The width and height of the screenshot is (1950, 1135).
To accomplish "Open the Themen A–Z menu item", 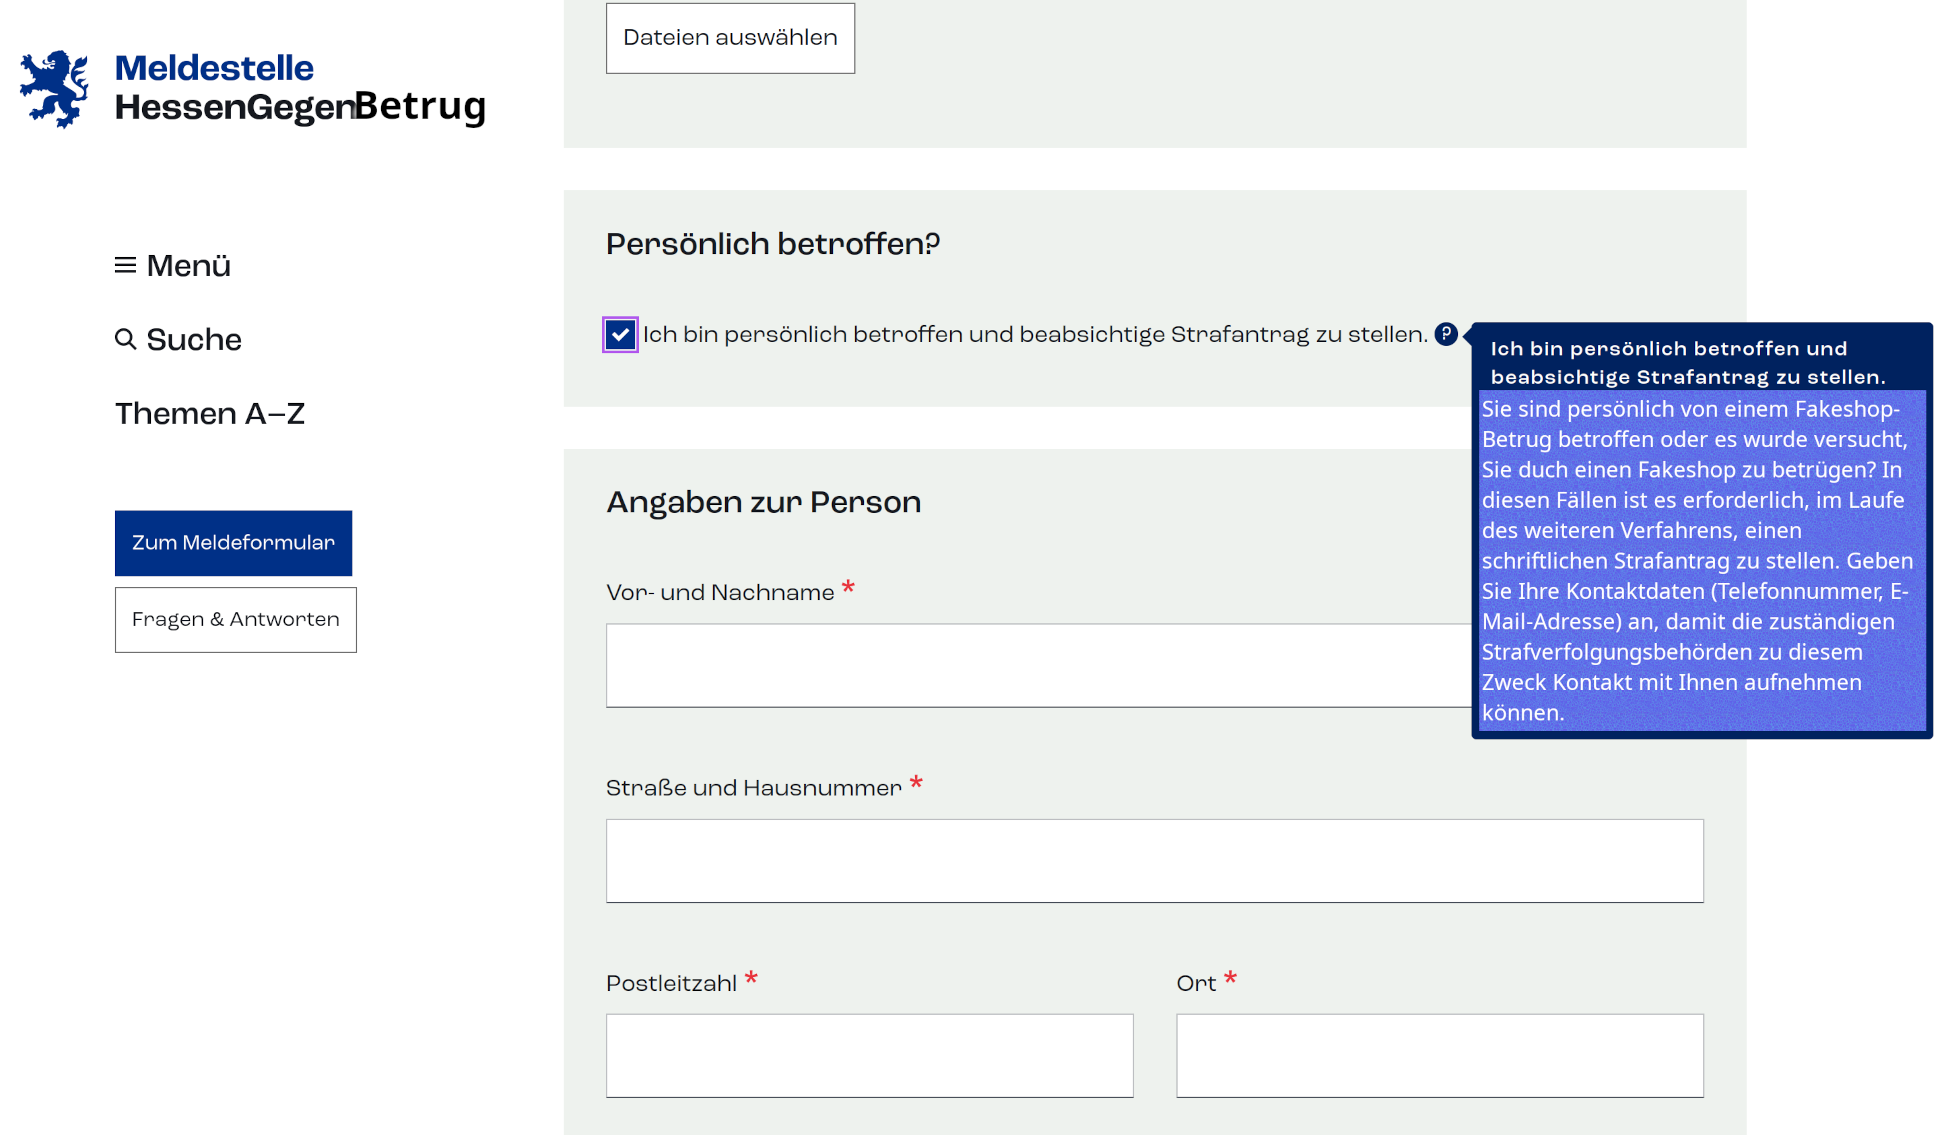I will tap(209, 414).
